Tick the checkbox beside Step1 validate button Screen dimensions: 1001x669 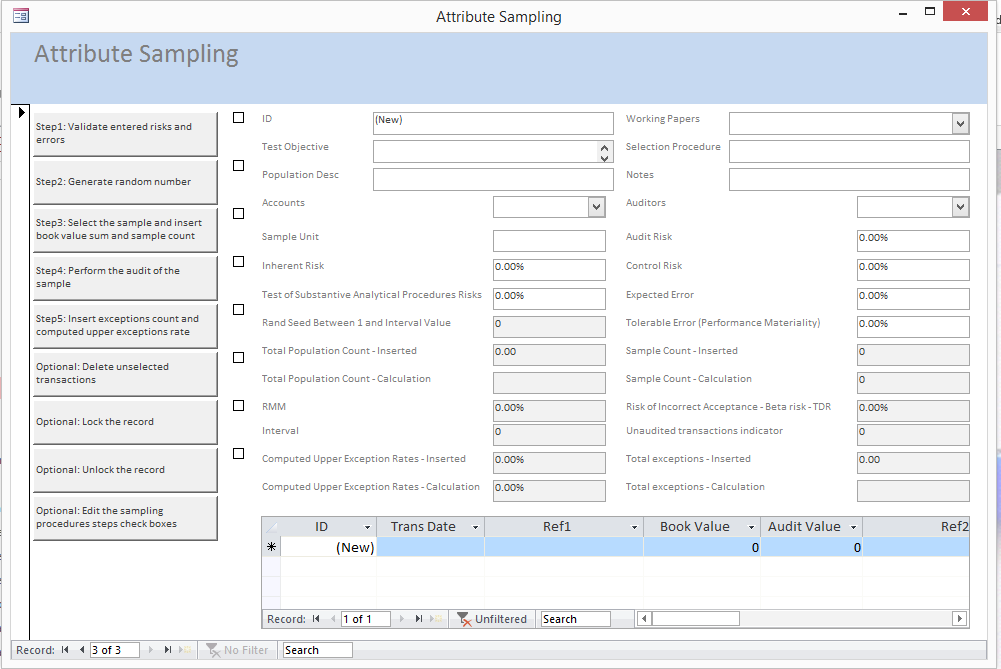pyautogui.click(x=238, y=118)
